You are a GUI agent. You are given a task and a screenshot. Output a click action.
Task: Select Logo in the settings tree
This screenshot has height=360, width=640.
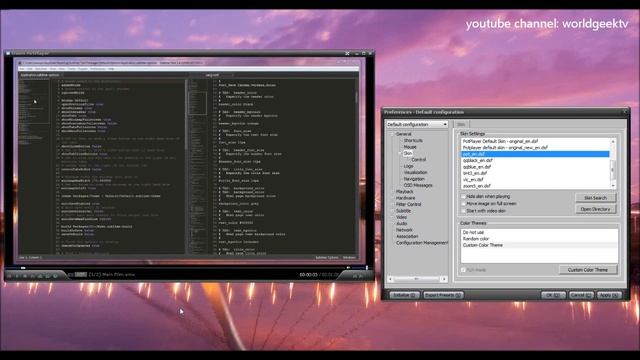point(408,166)
